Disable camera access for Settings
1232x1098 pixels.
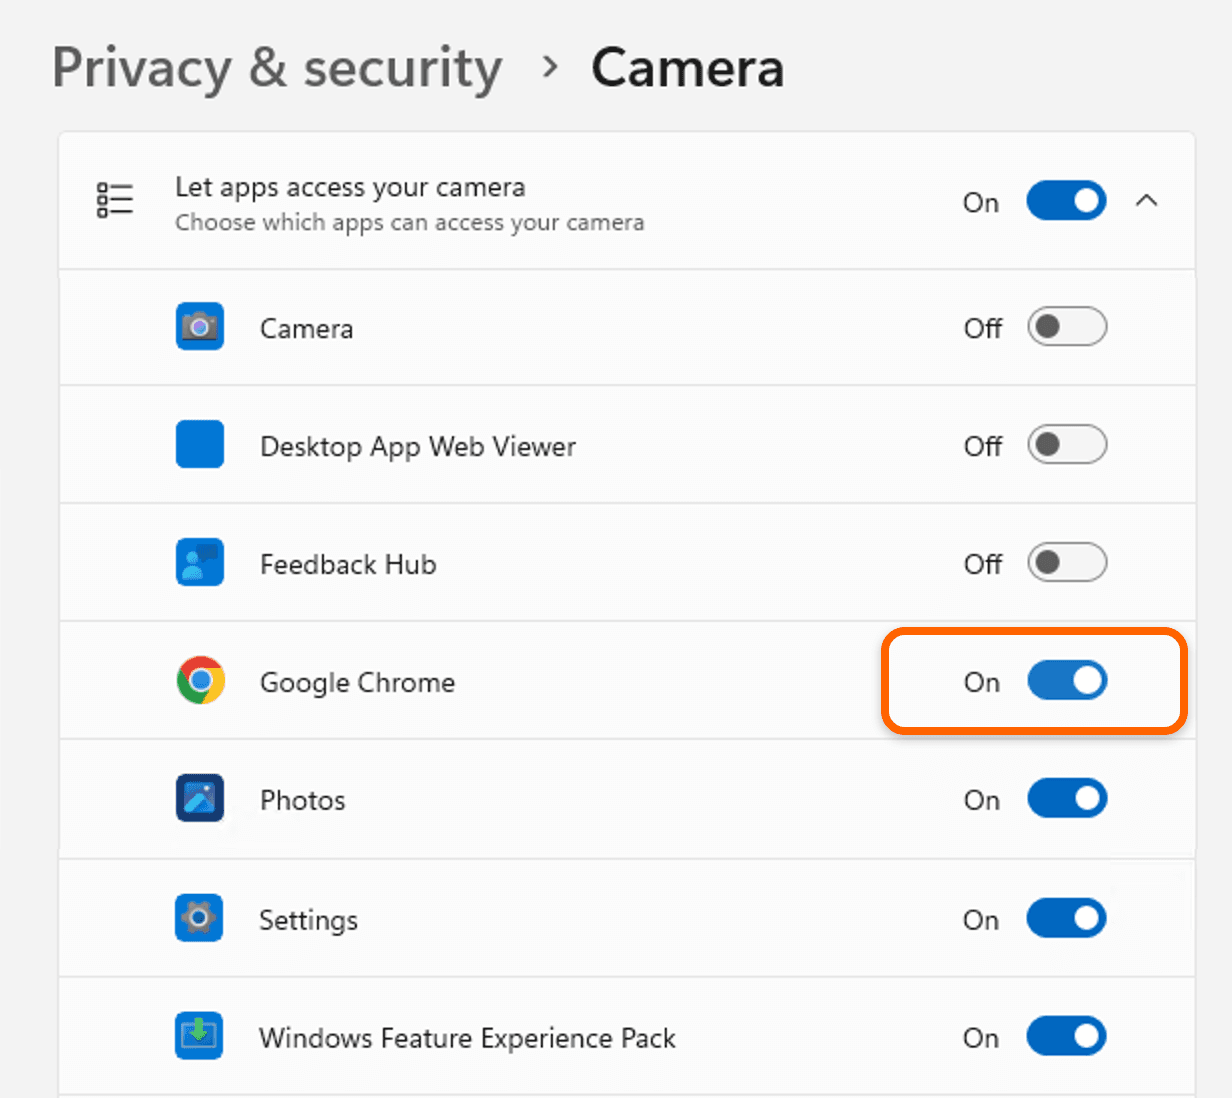click(x=1066, y=918)
